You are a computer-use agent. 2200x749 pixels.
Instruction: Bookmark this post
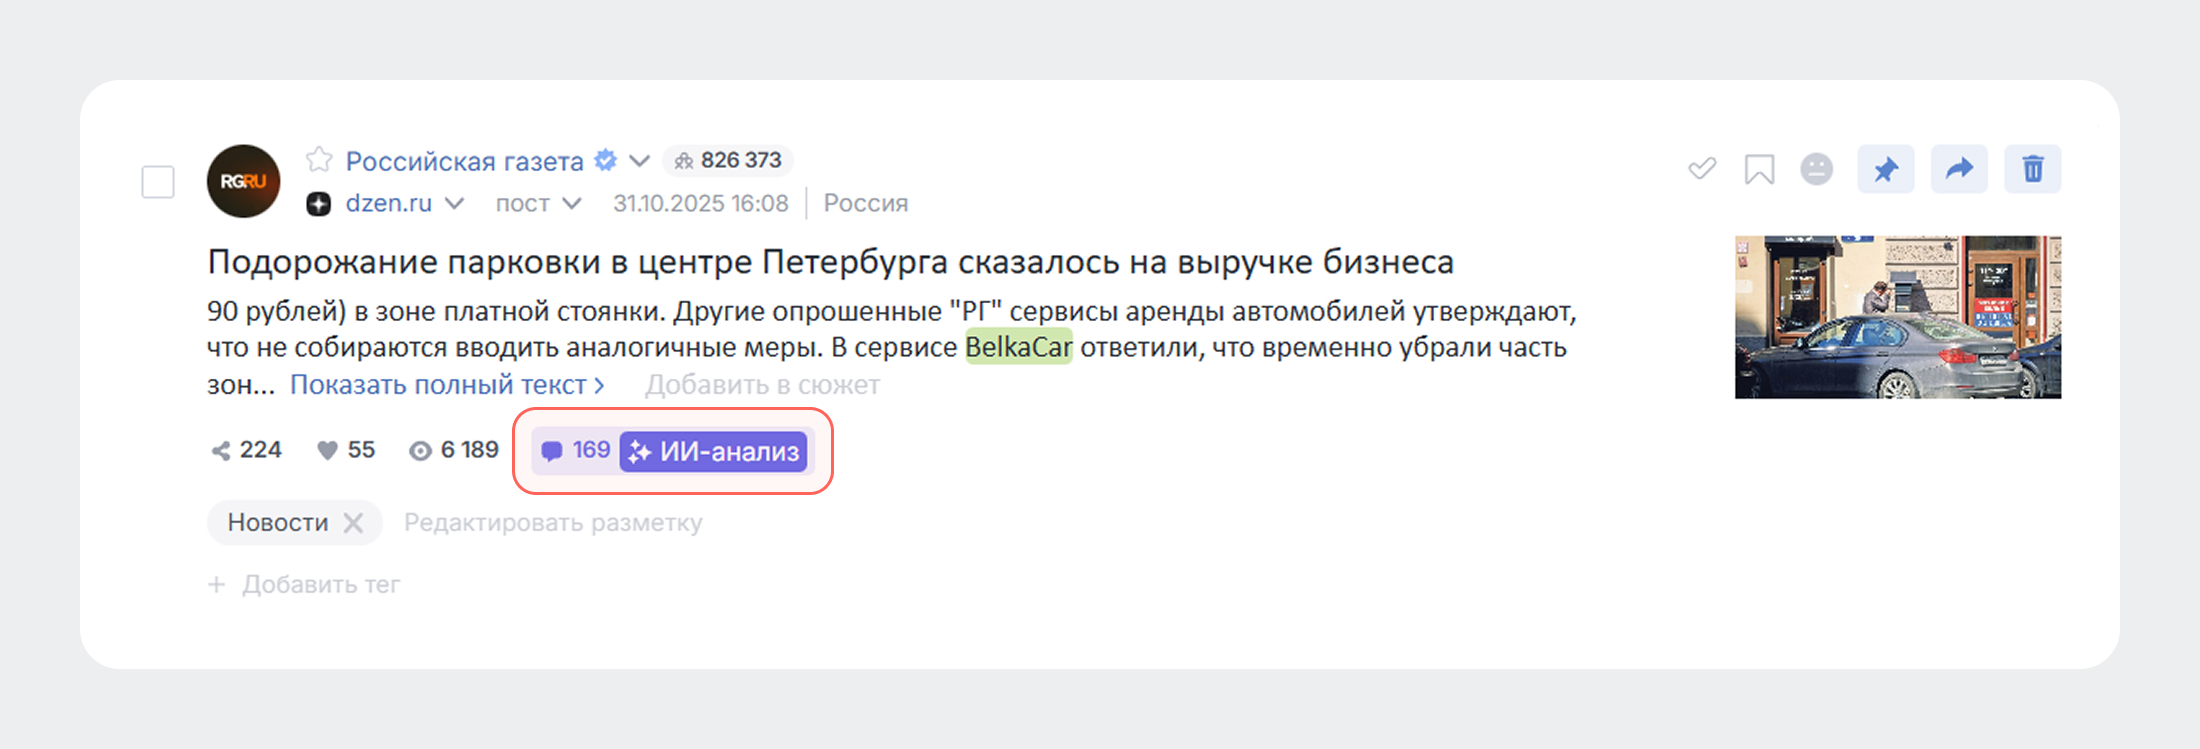pyautogui.click(x=1759, y=169)
